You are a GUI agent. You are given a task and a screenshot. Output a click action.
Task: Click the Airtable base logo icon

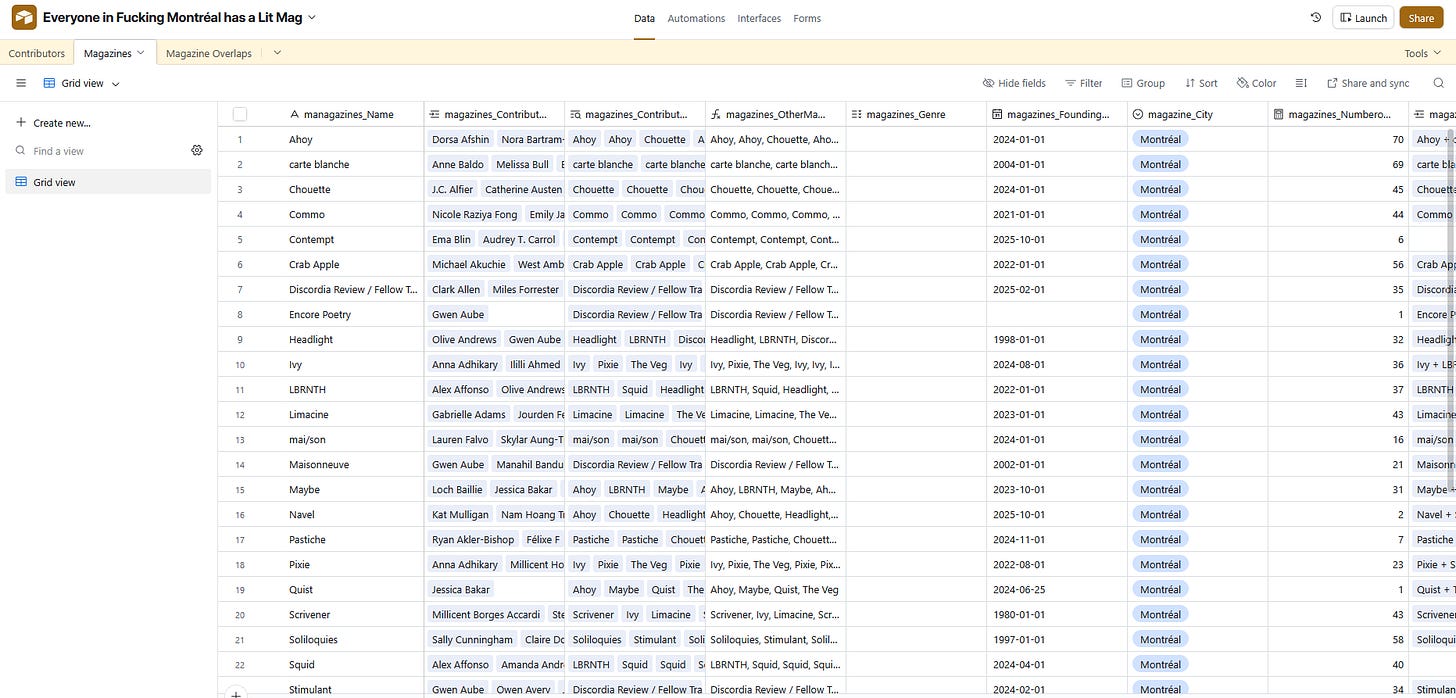click(x=24, y=18)
